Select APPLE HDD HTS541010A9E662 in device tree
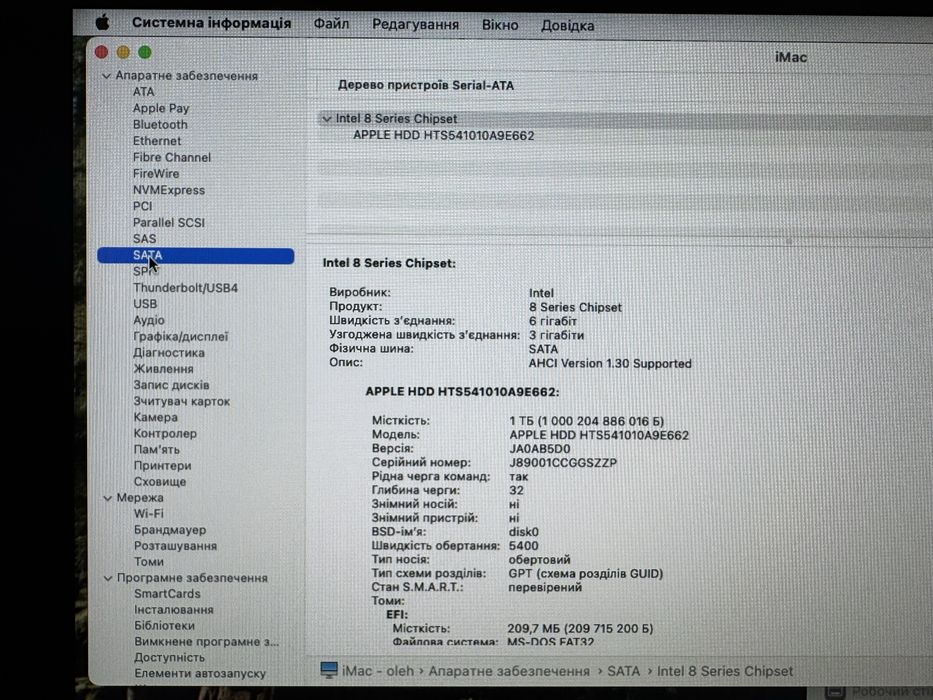Viewport: 933px width, 700px height. [444, 136]
